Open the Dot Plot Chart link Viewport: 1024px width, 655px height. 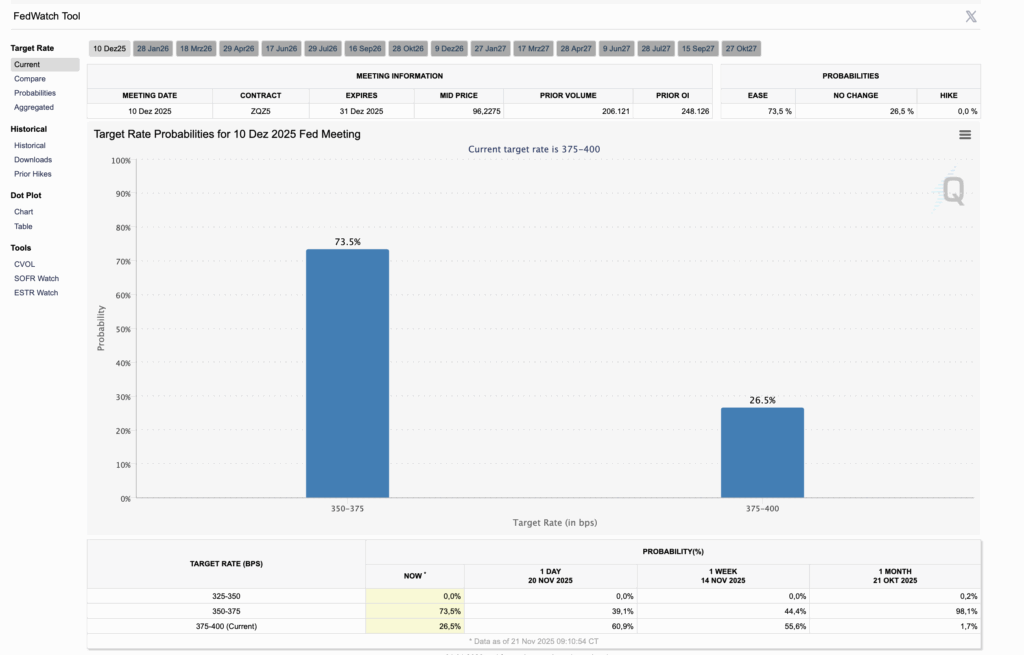click(x=24, y=212)
